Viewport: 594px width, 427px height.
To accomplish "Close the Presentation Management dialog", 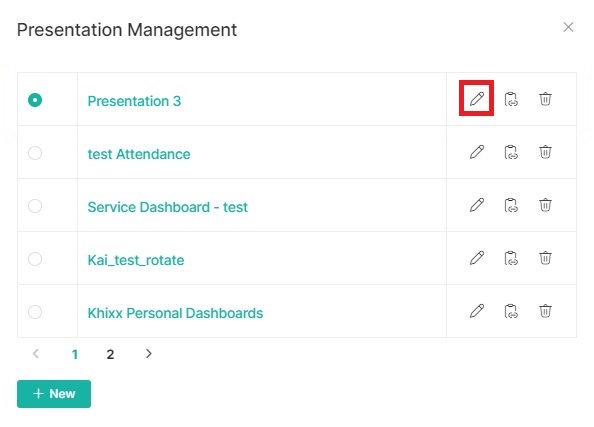I will coord(568,27).
